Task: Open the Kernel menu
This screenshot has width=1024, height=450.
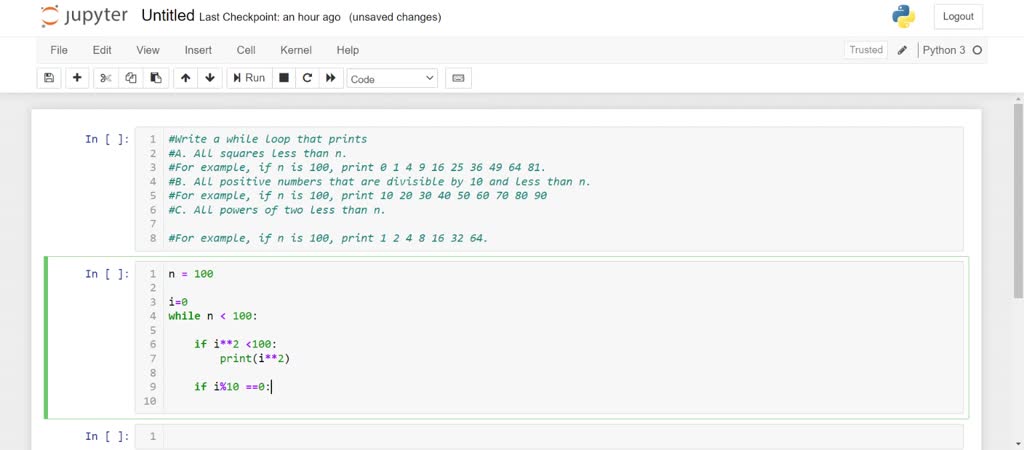Action: (296, 50)
